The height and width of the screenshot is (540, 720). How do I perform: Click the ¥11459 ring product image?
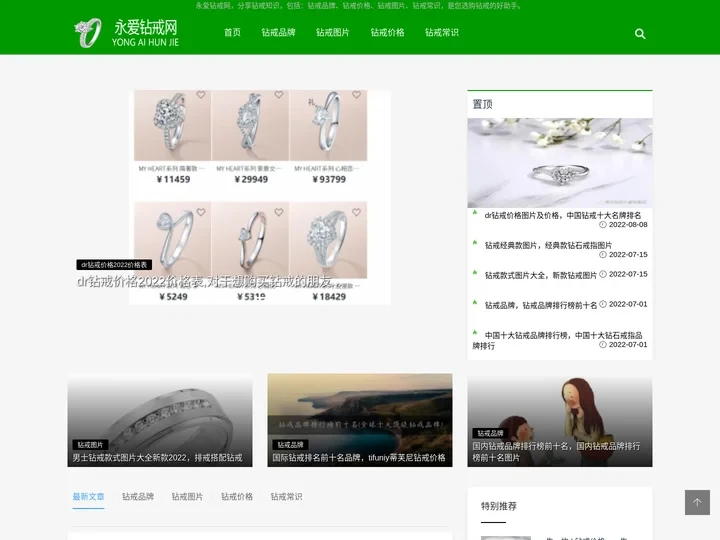[172, 125]
